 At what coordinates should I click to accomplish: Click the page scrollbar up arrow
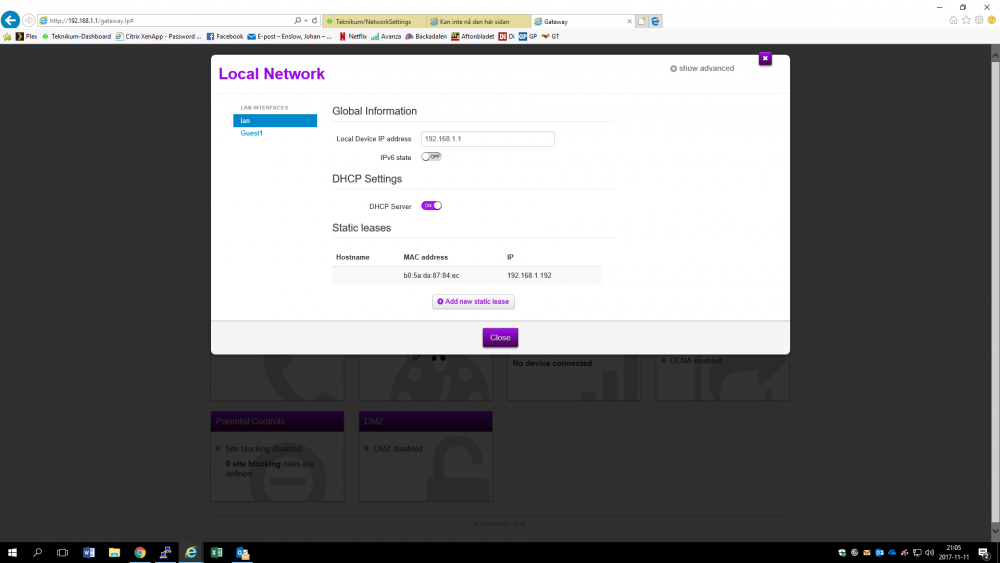click(995, 55)
